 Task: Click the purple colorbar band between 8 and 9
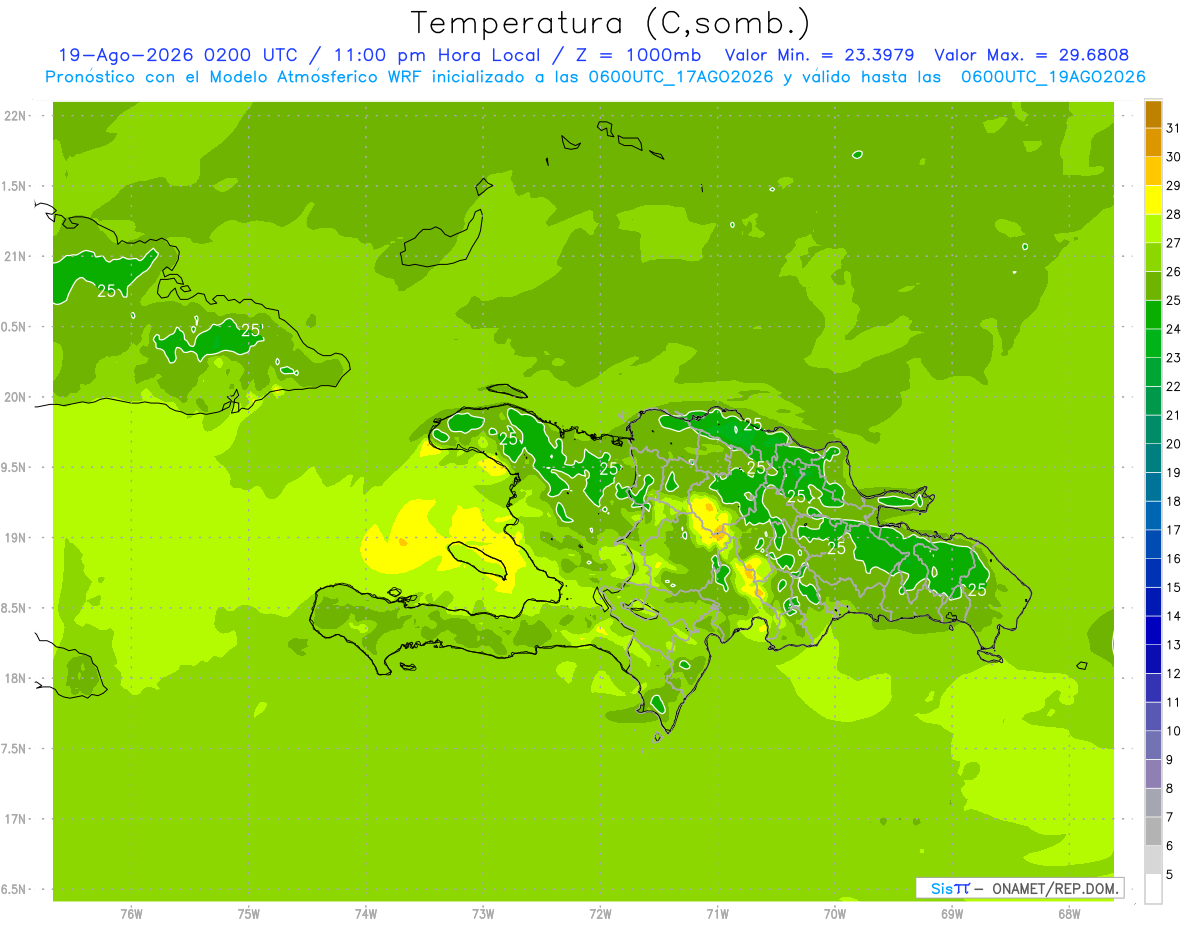tap(1153, 774)
